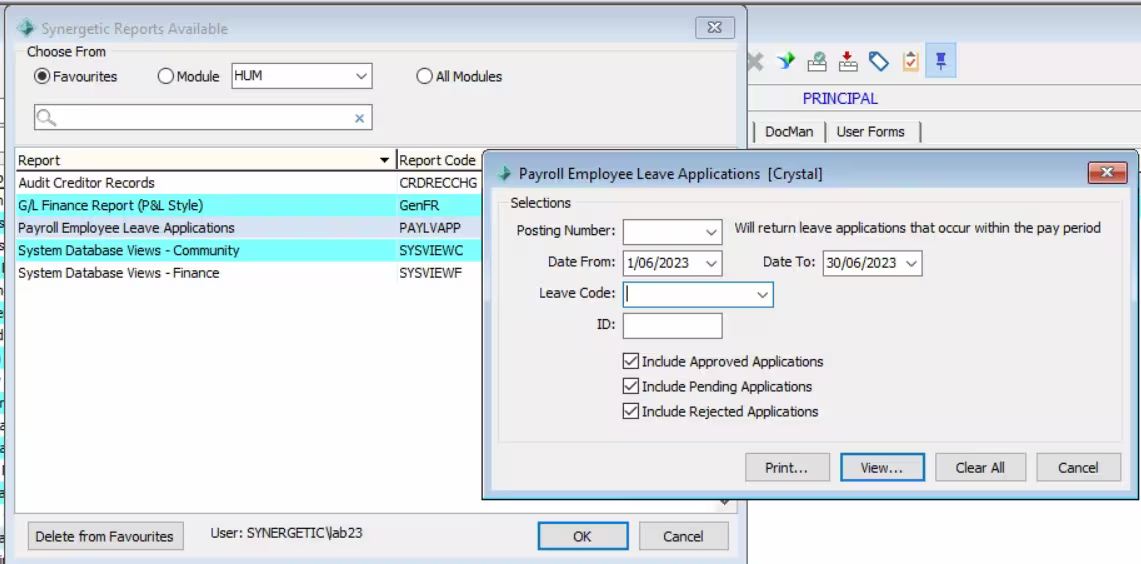Click the View... button
The width and height of the screenshot is (1141, 564).
click(882, 468)
